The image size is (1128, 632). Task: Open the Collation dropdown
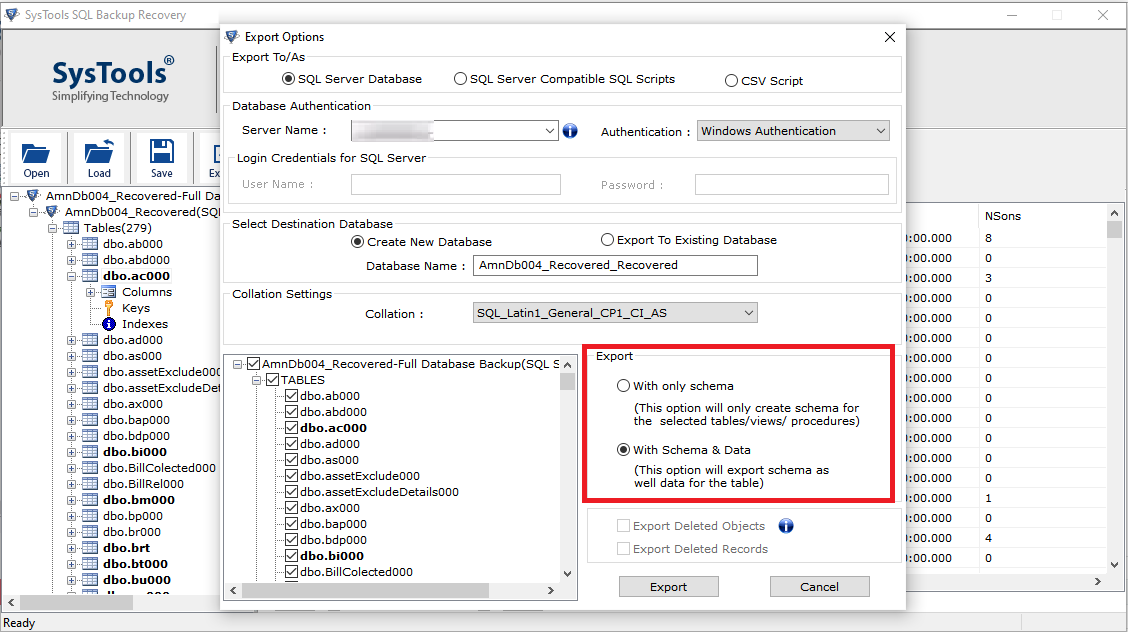tap(748, 313)
